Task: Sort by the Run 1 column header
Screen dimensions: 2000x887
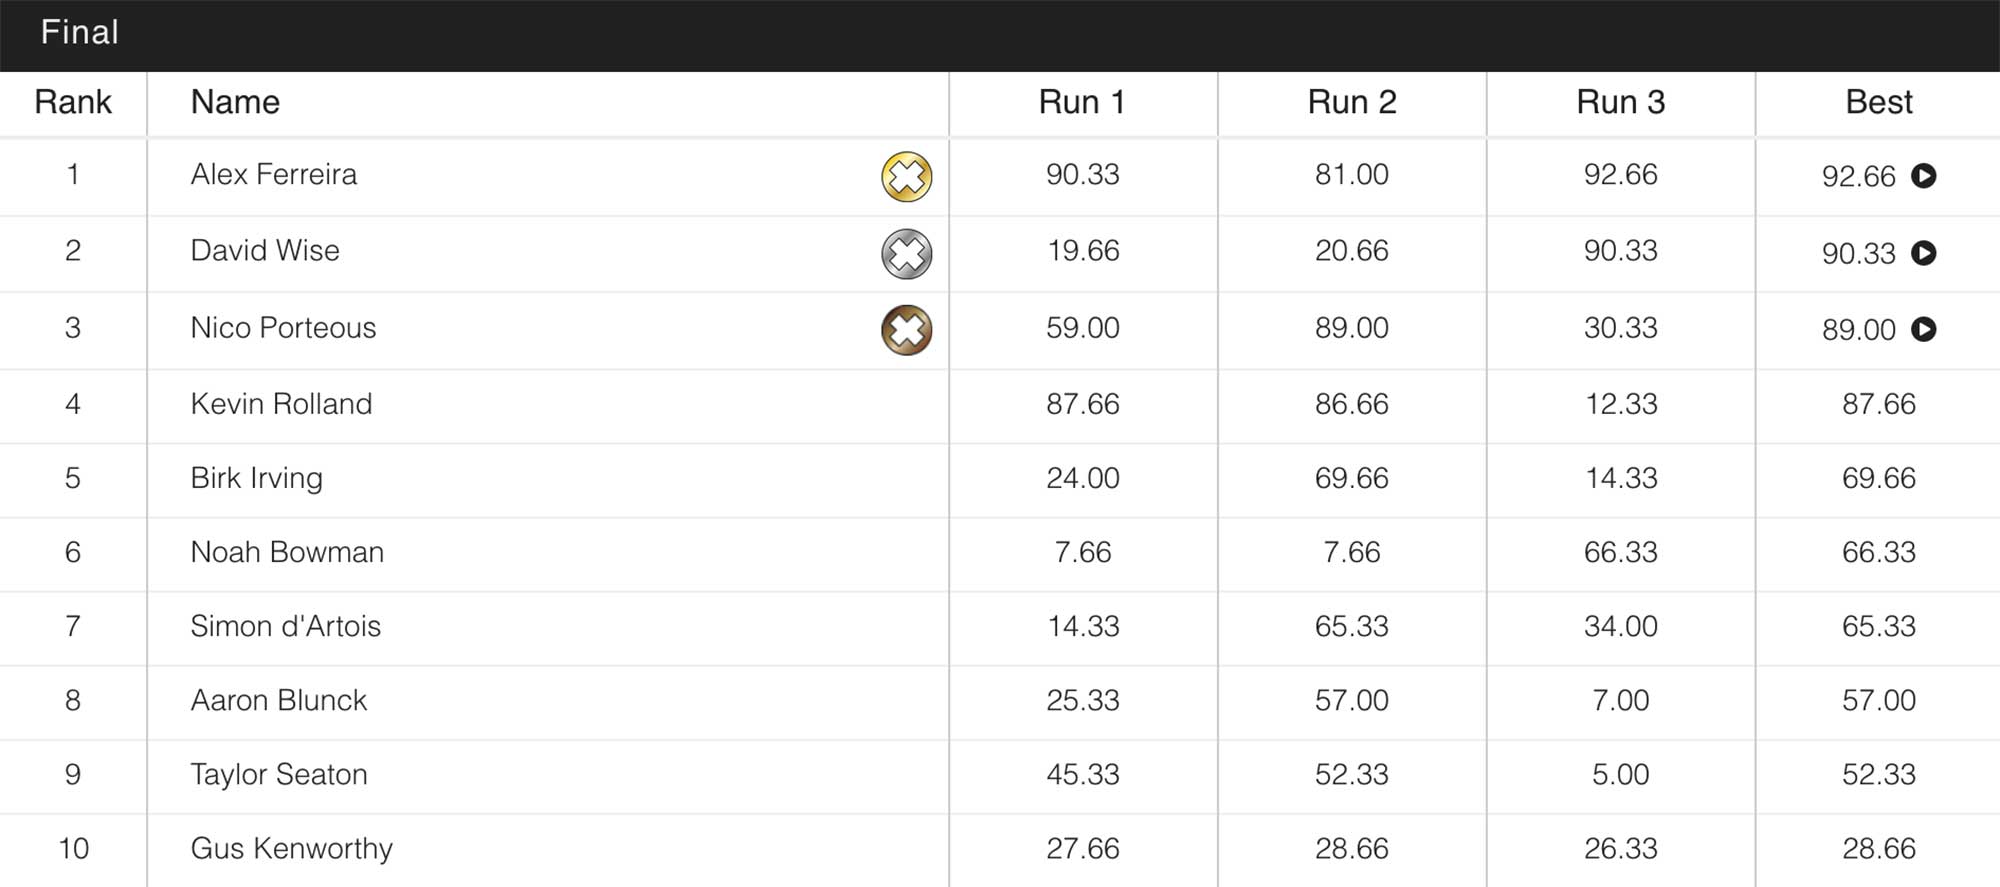Action: click(x=1082, y=102)
